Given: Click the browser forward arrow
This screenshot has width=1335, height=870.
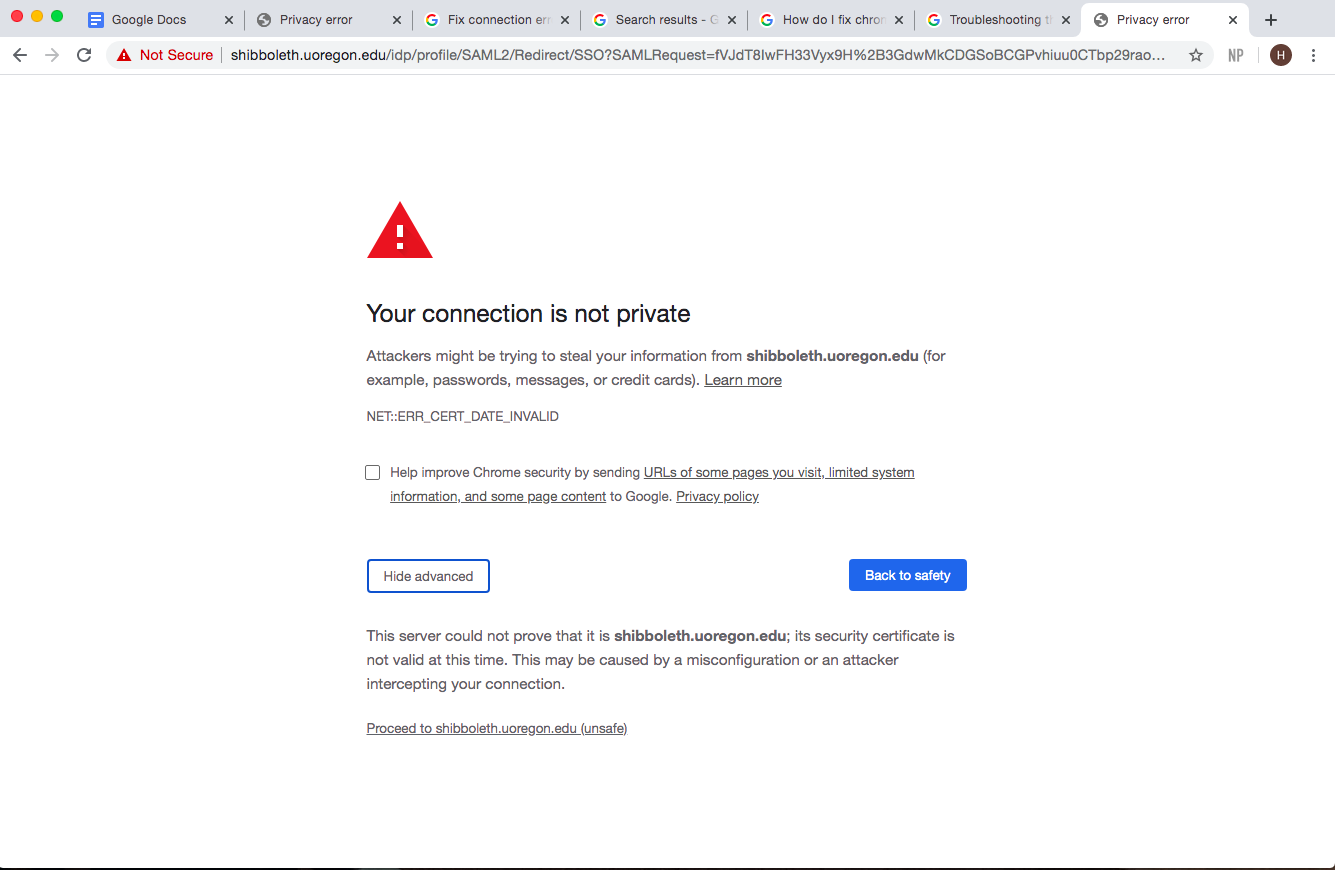Looking at the screenshot, I should [52, 55].
